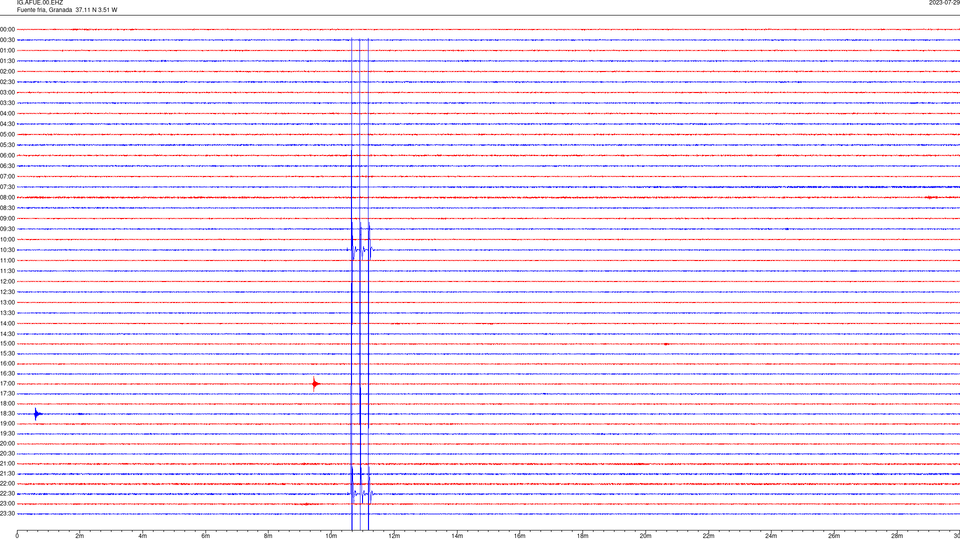Click the 03:30 time label
Screen dimensions: 960x540
tap(7, 103)
